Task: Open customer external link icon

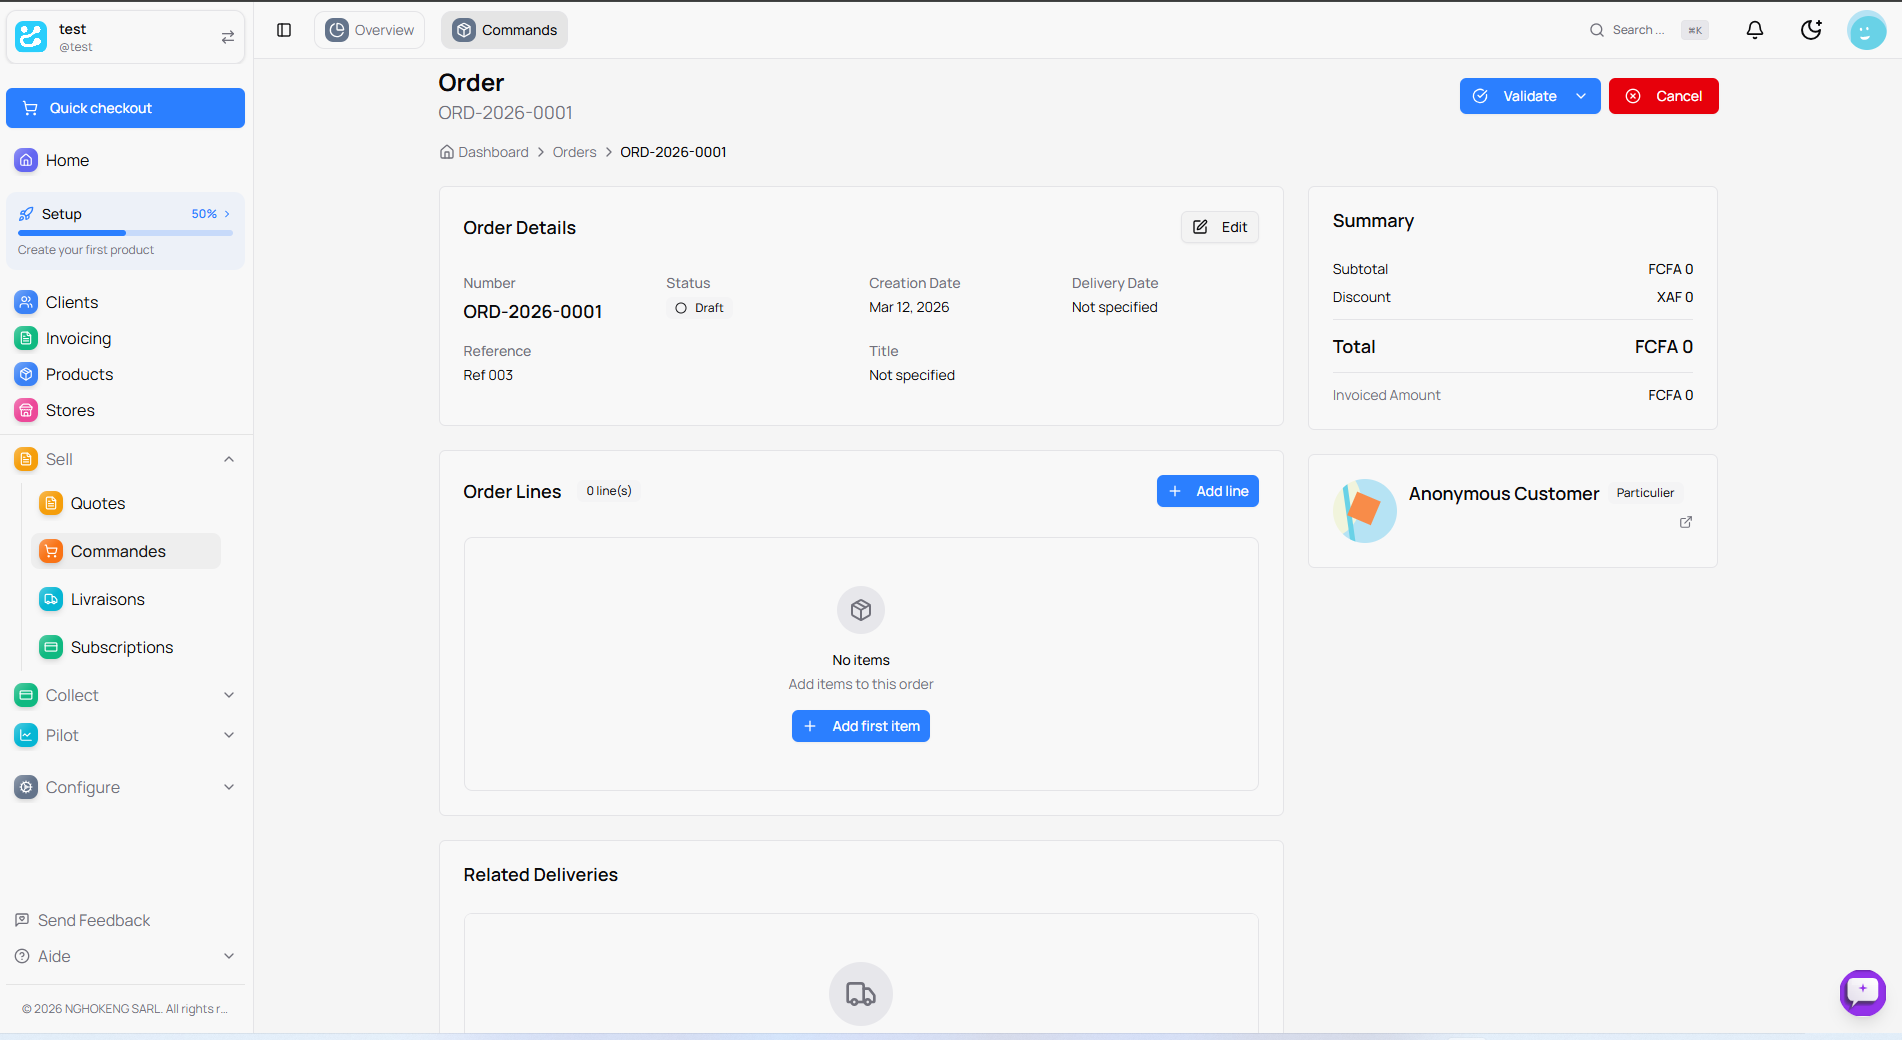Action: [x=1686, y=522]
